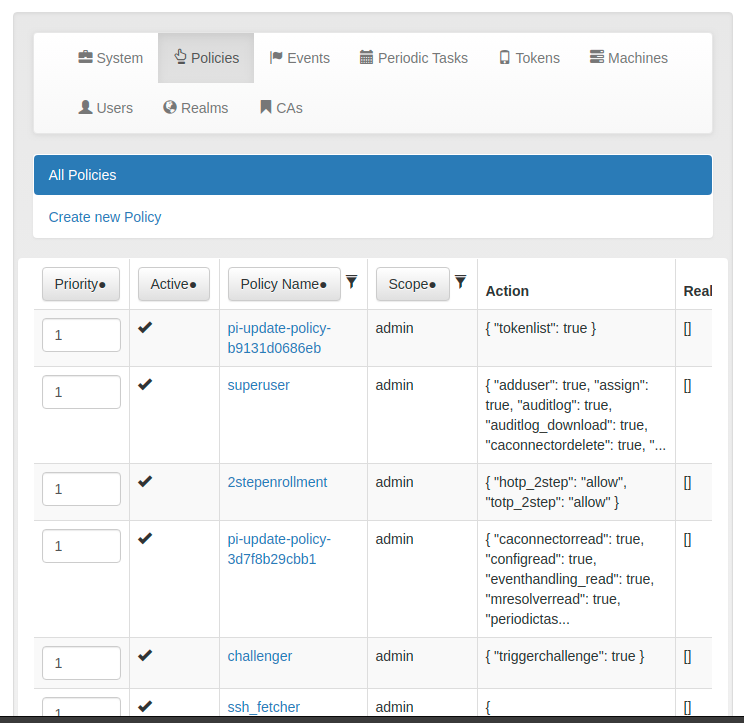Screen dimensions: 744x723
Task: Toggle active checkmark for challenger policy
Action: pyautogui.click(x=145, y=656)
